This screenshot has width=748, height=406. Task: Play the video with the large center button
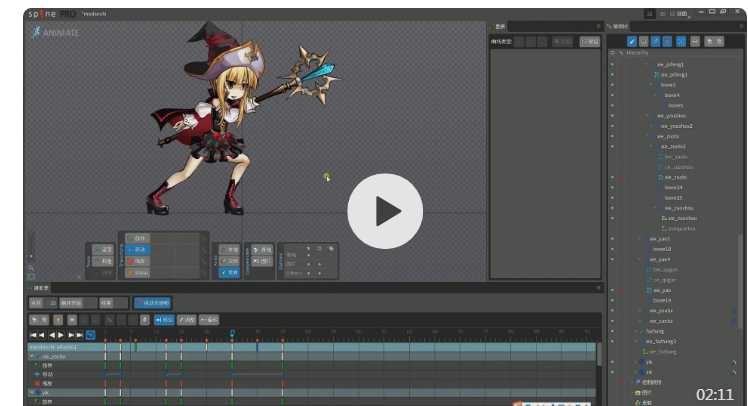[x=385, y=211]
